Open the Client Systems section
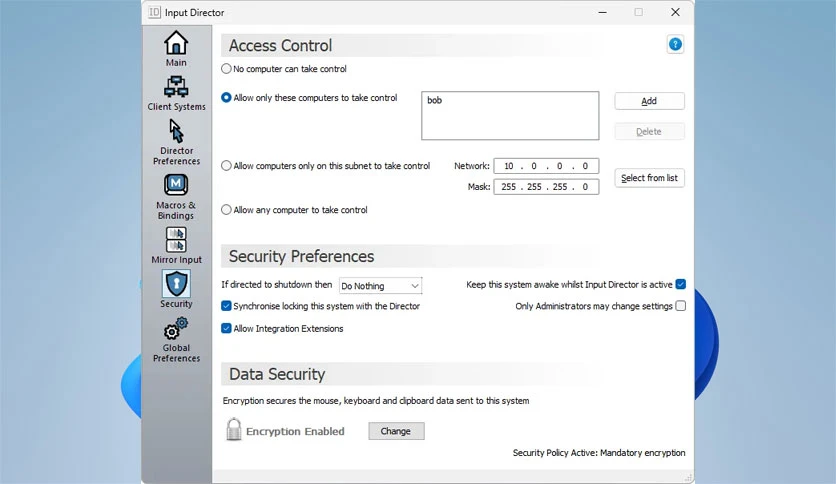The image size is (836, 484). pos(176,93)
